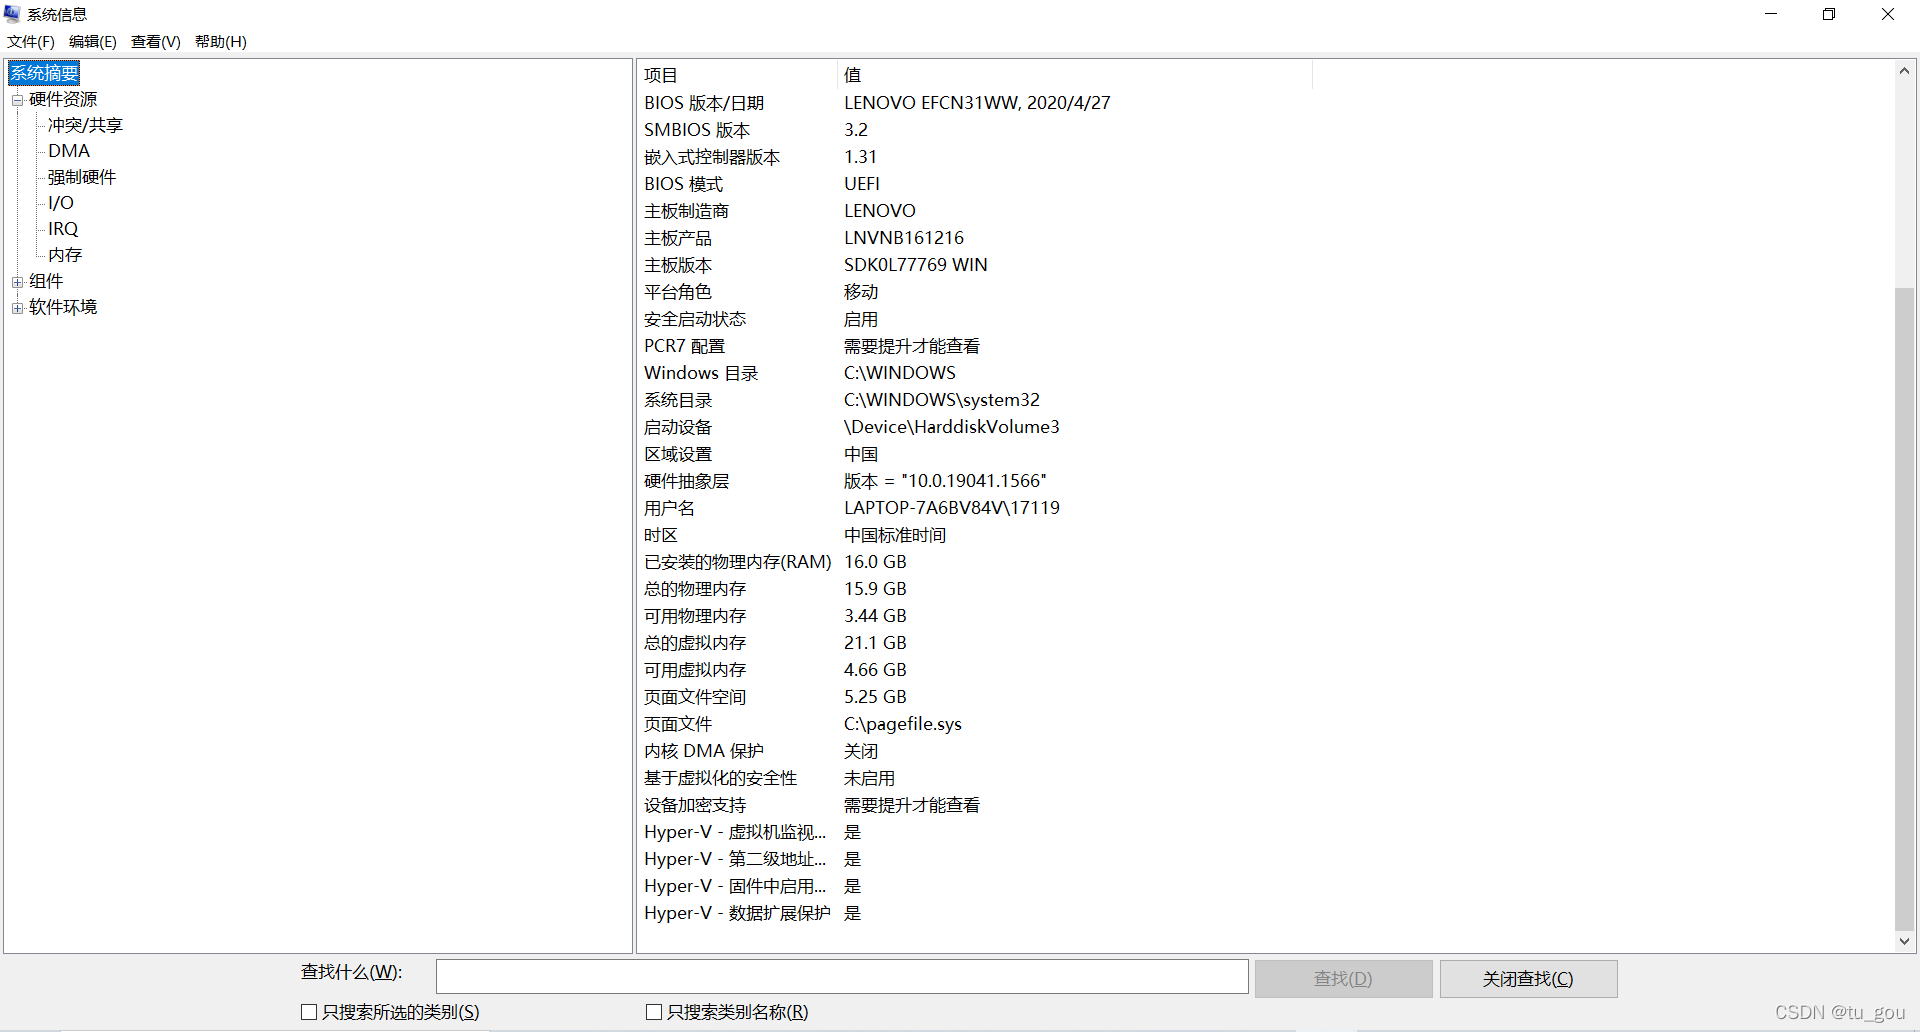Restore down the 系统信息 window
The width and height of the screenshot is (1920, 1032).
click(x=1829, y=14)
